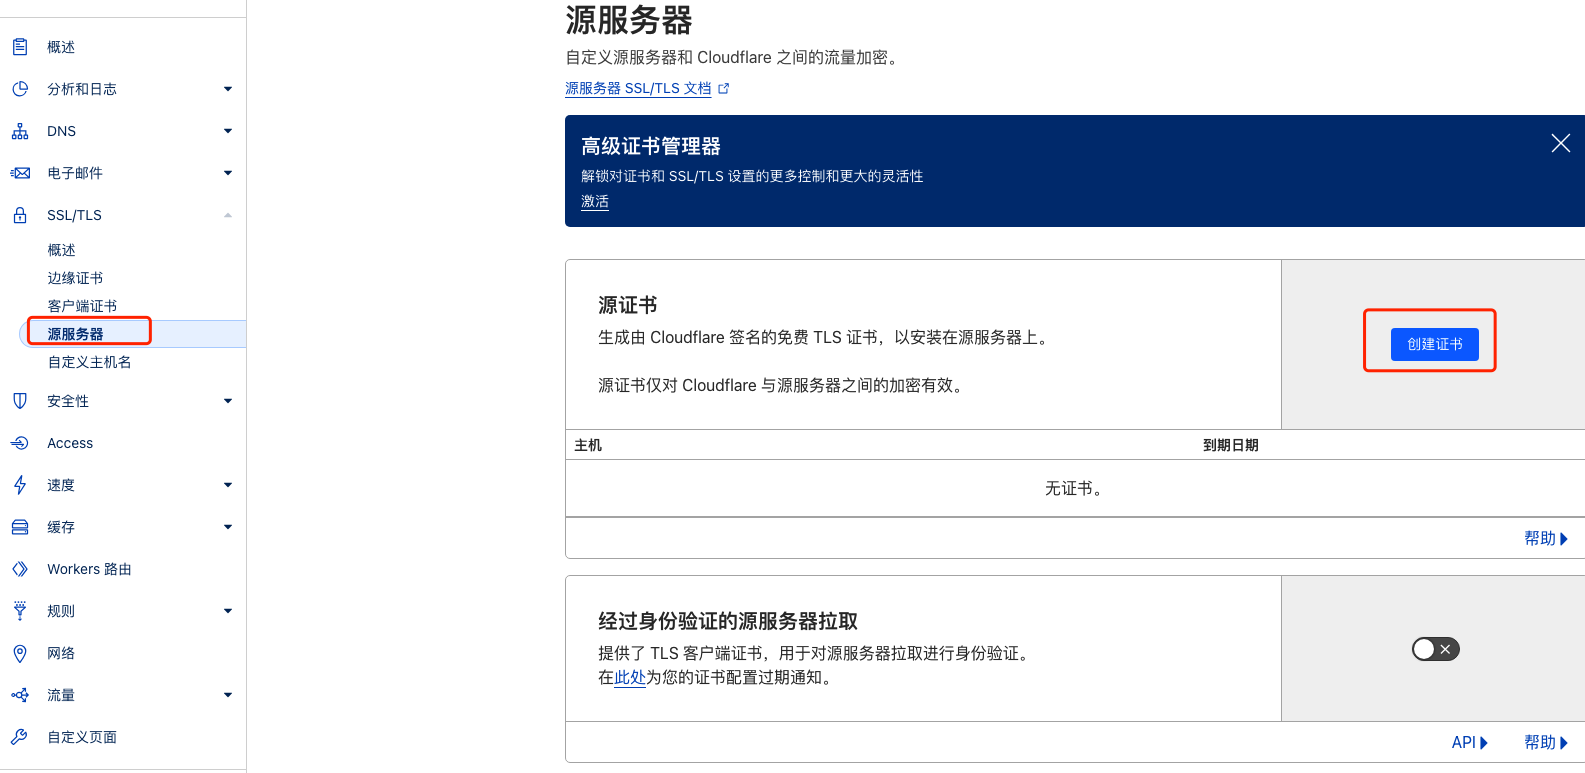This screenshot has width=1585, height=773.
Task: Click the 电子邮件 envelope icon
Action: click(x=20, y=173)
